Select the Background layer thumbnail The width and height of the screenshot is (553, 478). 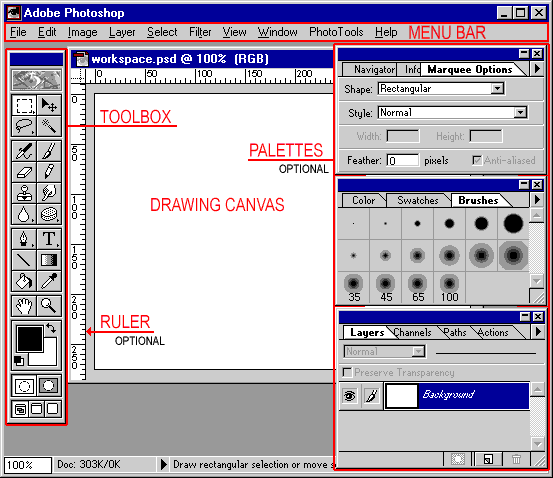[401, 396]
